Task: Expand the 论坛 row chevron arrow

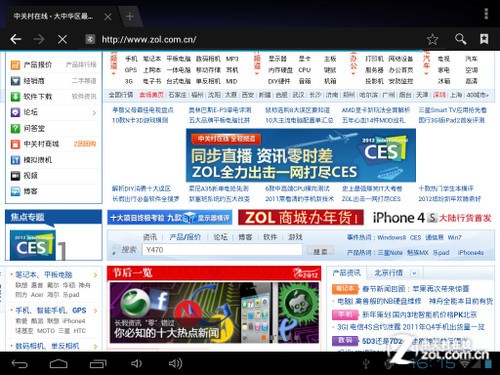Action: click(x=94, y=113)
